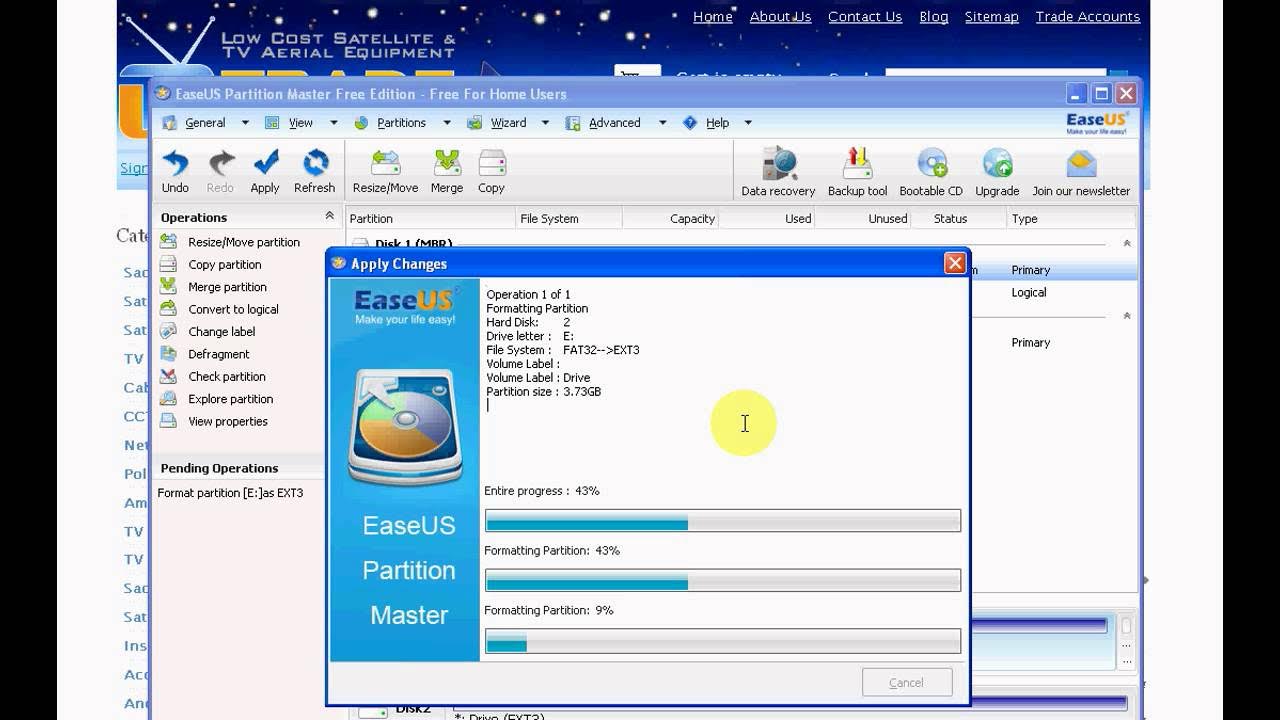Click the Resize/Move partition icon in Operations
1280x720 pixels.
coord(168,242)
